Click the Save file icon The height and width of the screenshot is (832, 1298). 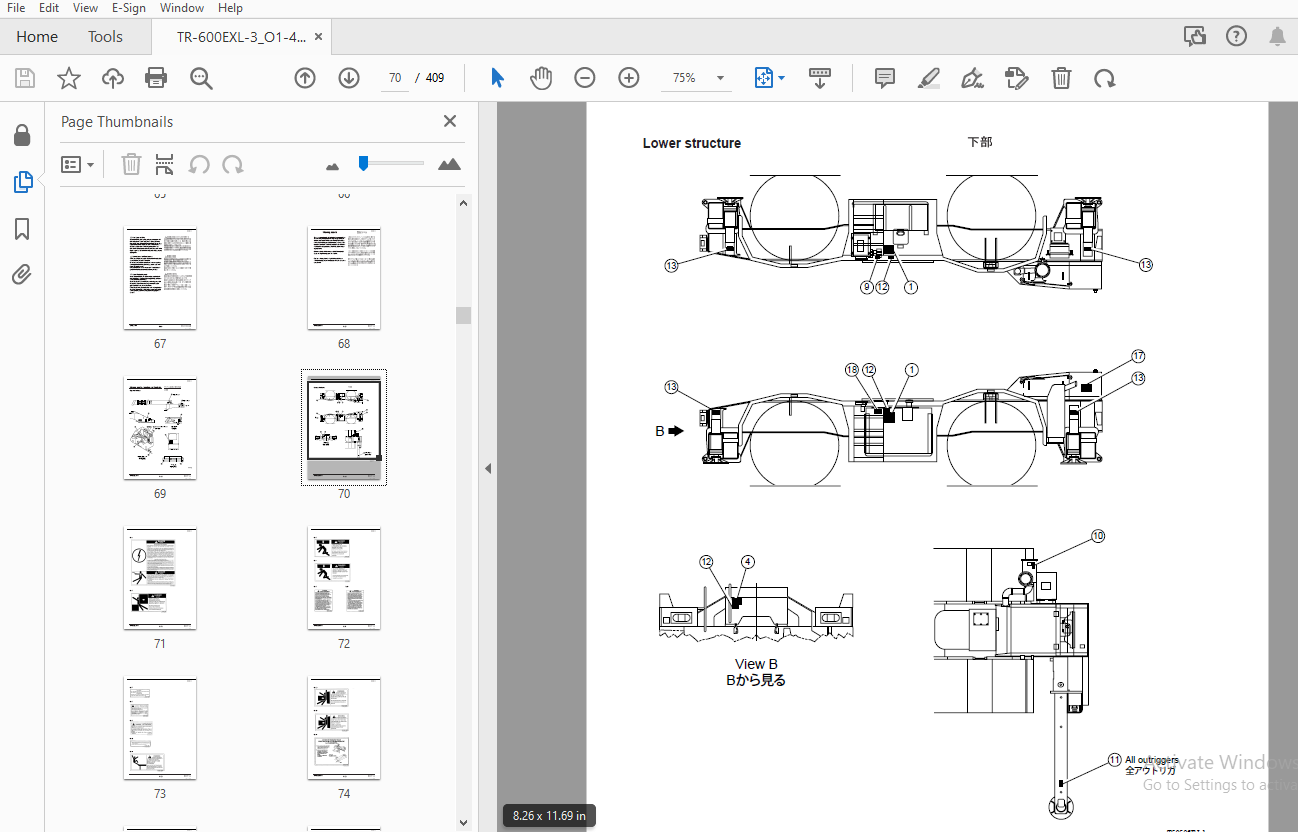point(25,78)
